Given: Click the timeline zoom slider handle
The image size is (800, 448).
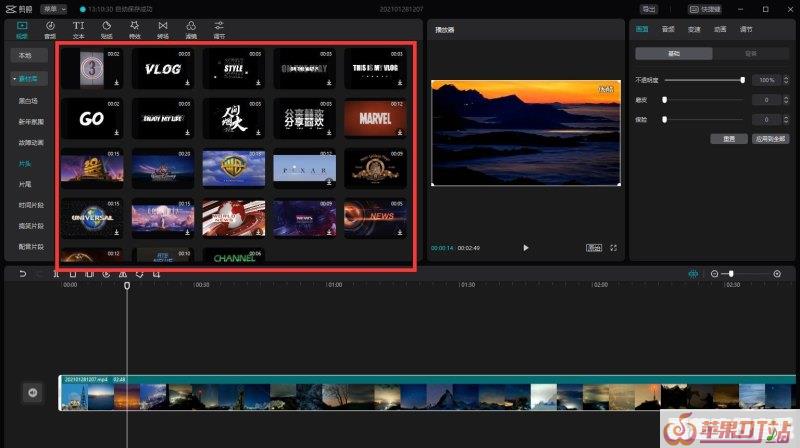Looking at the screenshot, I should tap(731, 274).
